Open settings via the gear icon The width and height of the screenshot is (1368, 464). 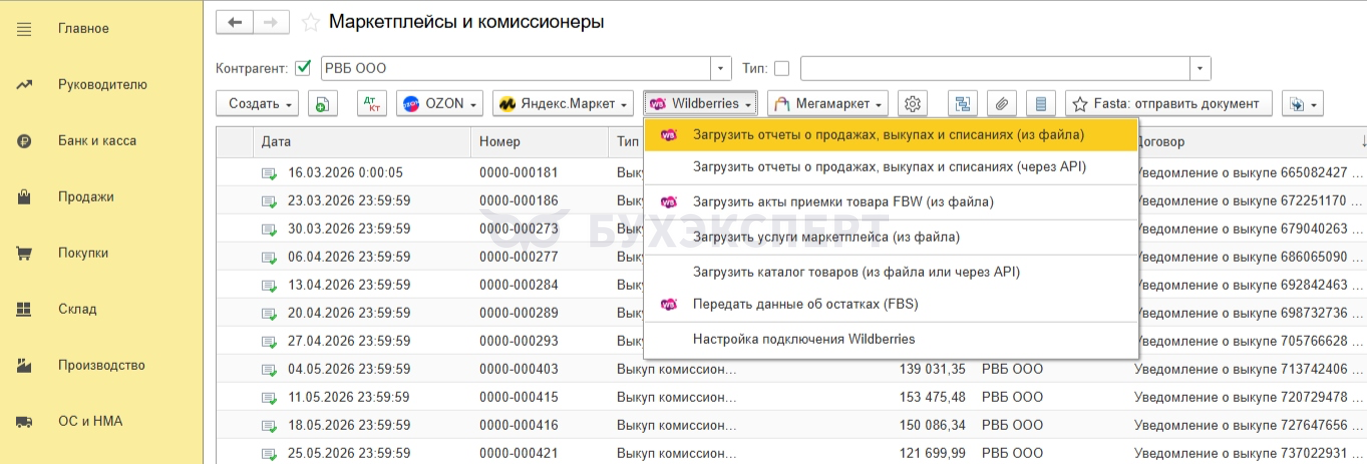click(x=912, y=103)
